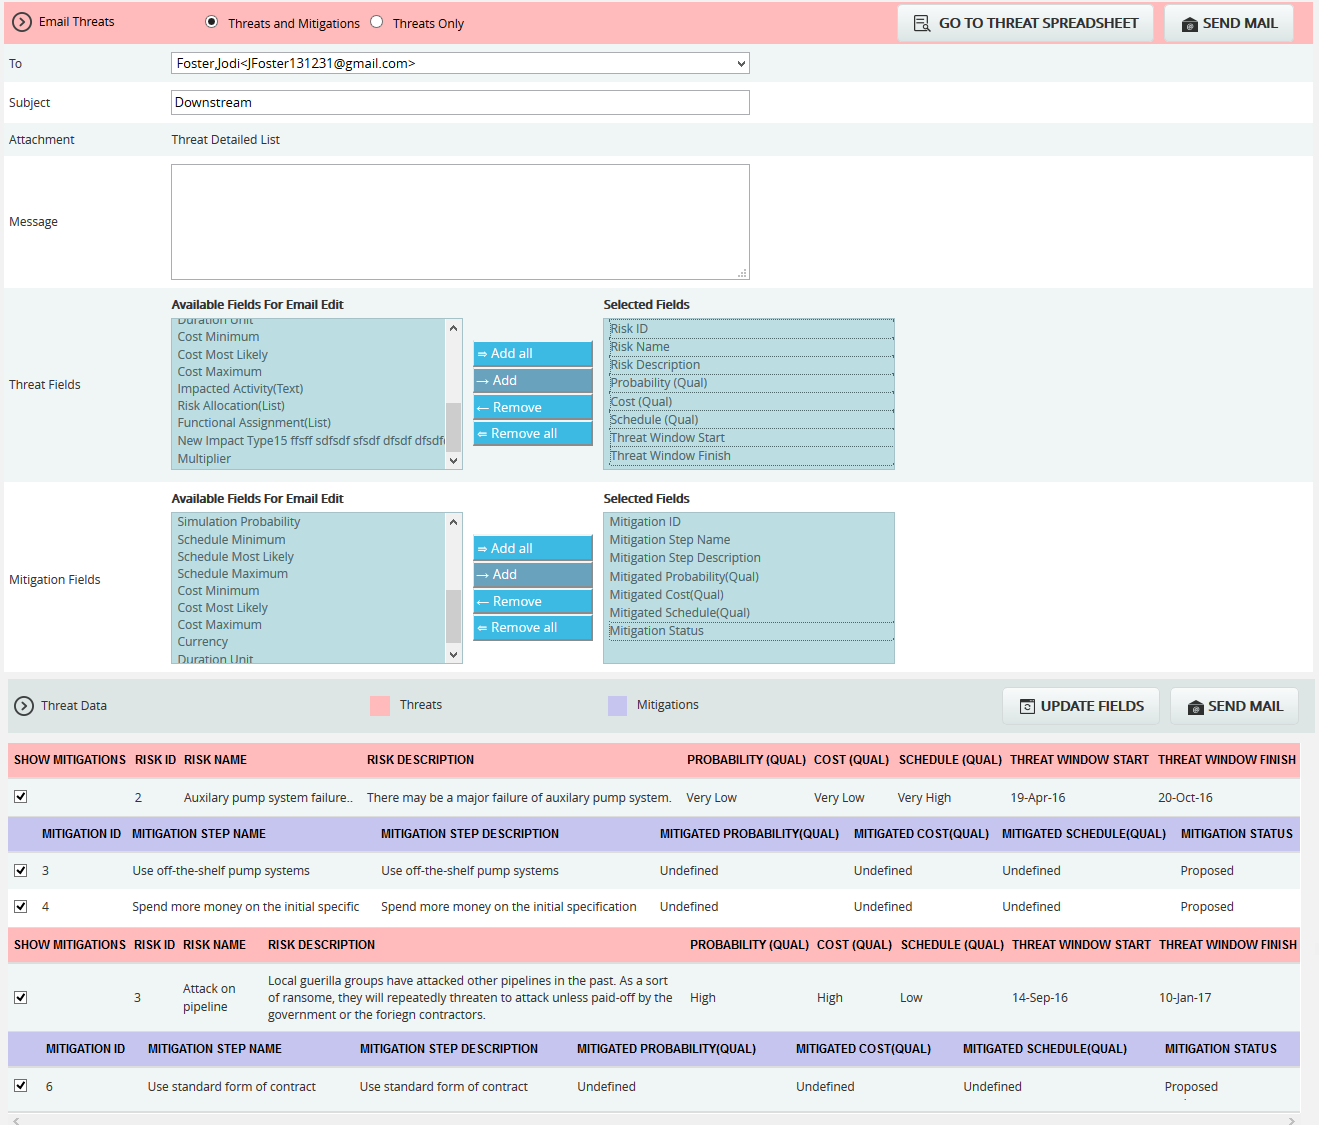
Task: Uncheck show mitigations for Auxilary pump risk
Action: (x=21, y=797)
